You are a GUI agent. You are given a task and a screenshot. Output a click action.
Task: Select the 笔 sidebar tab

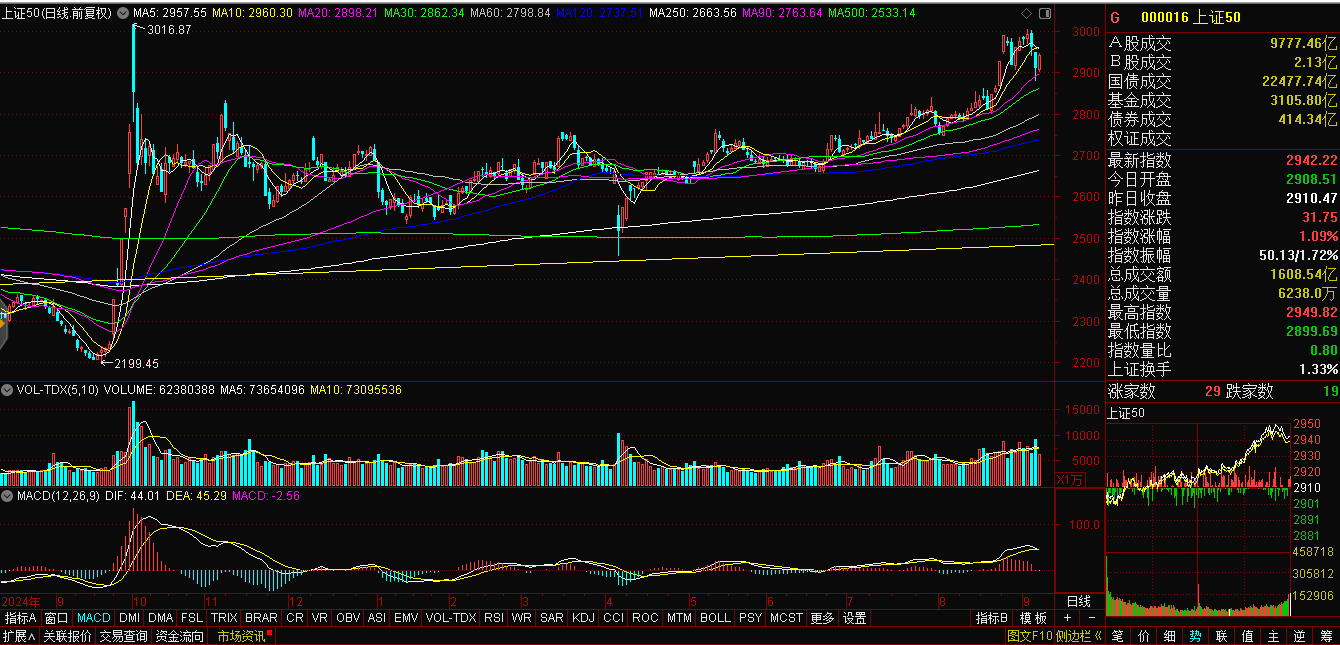coord(1118,636)
